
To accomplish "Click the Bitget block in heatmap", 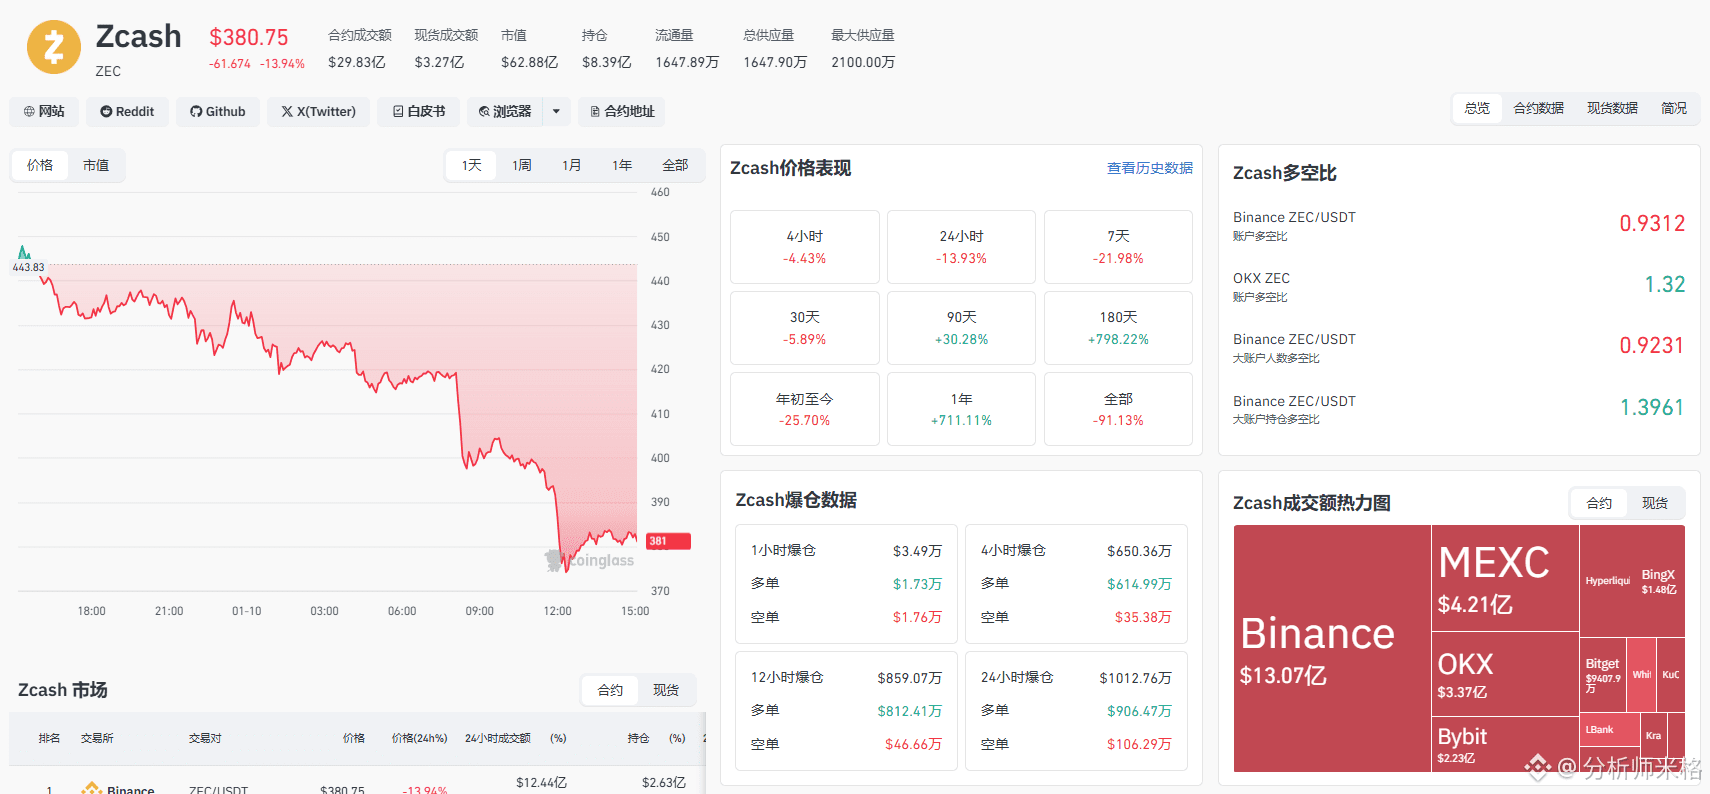I will click(1603, 675).
